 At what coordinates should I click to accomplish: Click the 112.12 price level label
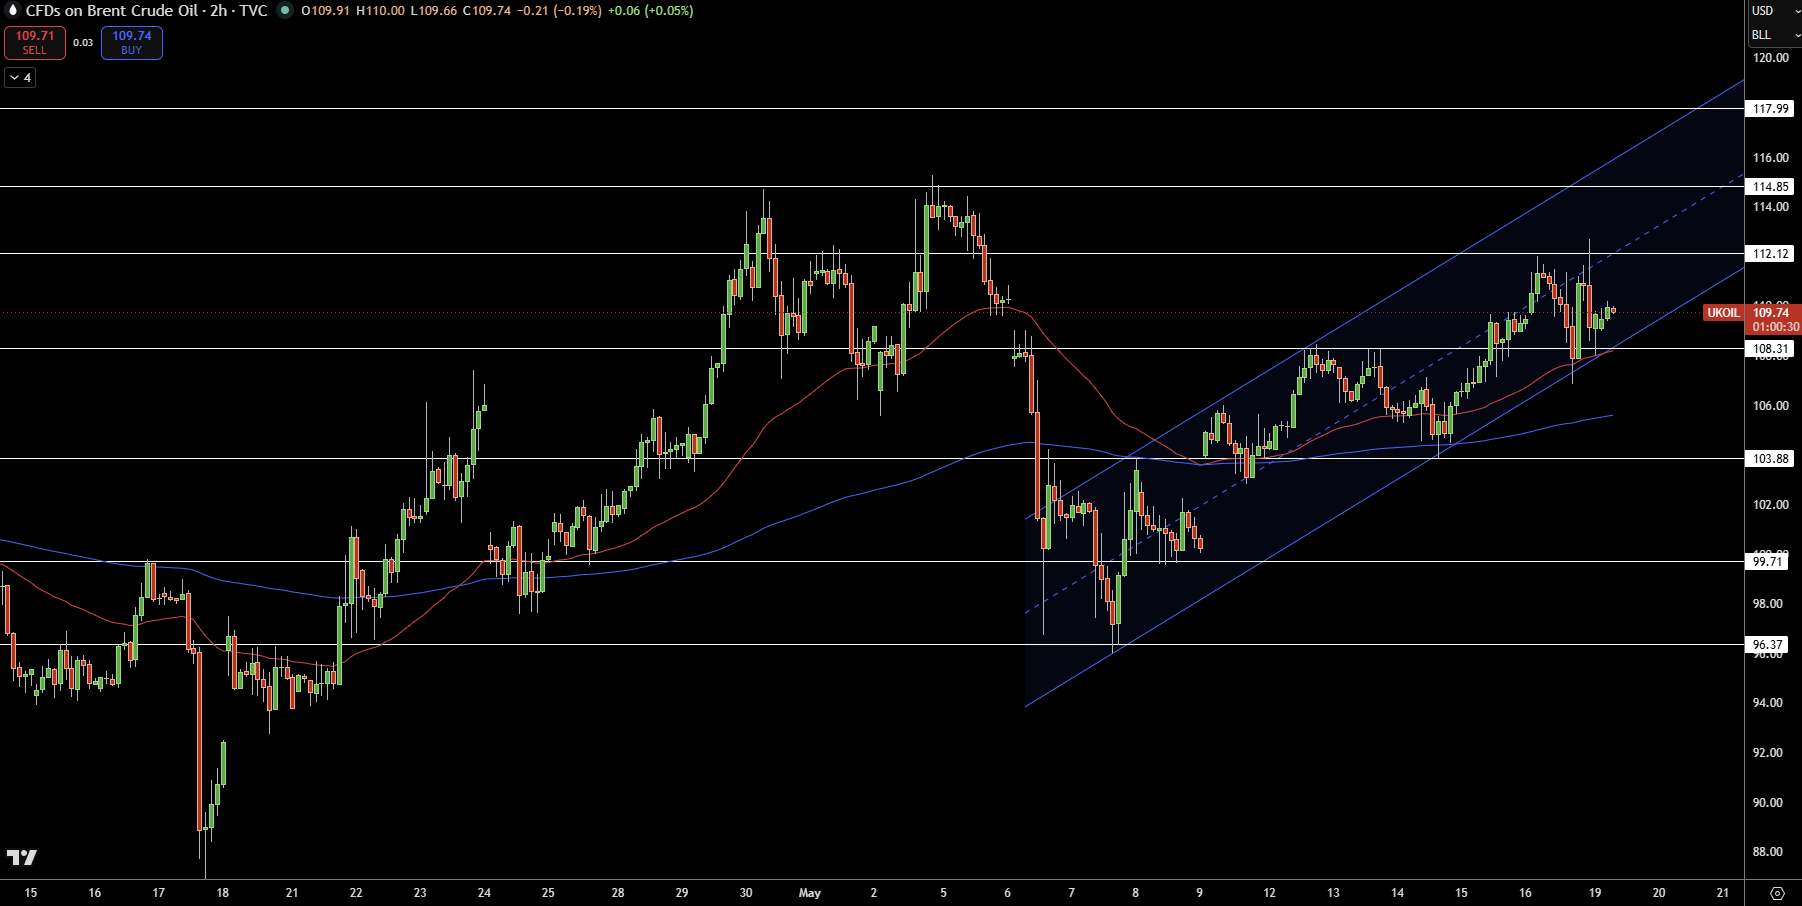click(1771, 254)
